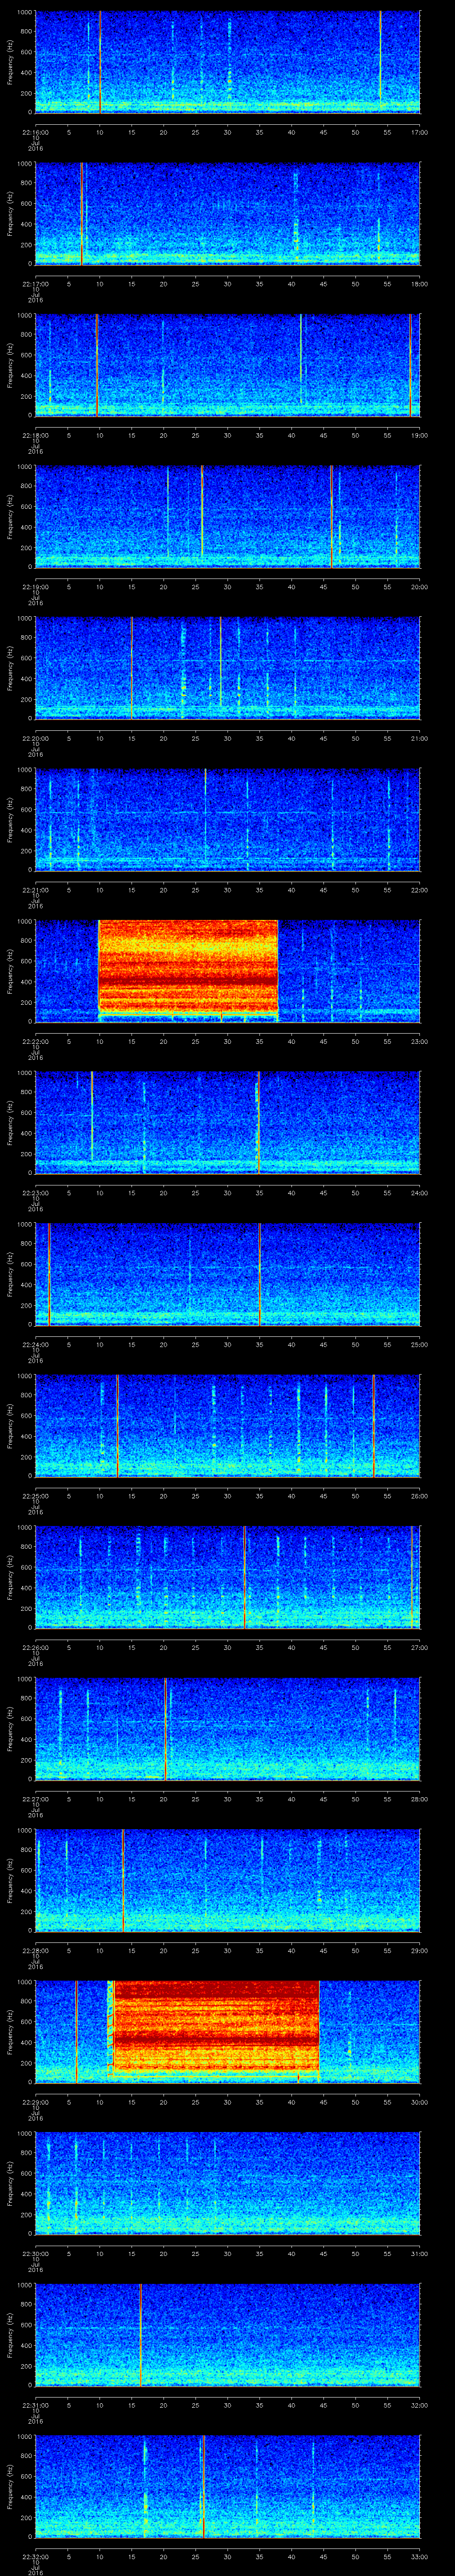Click the '22:25:00' start time label

coord(35,1495)
